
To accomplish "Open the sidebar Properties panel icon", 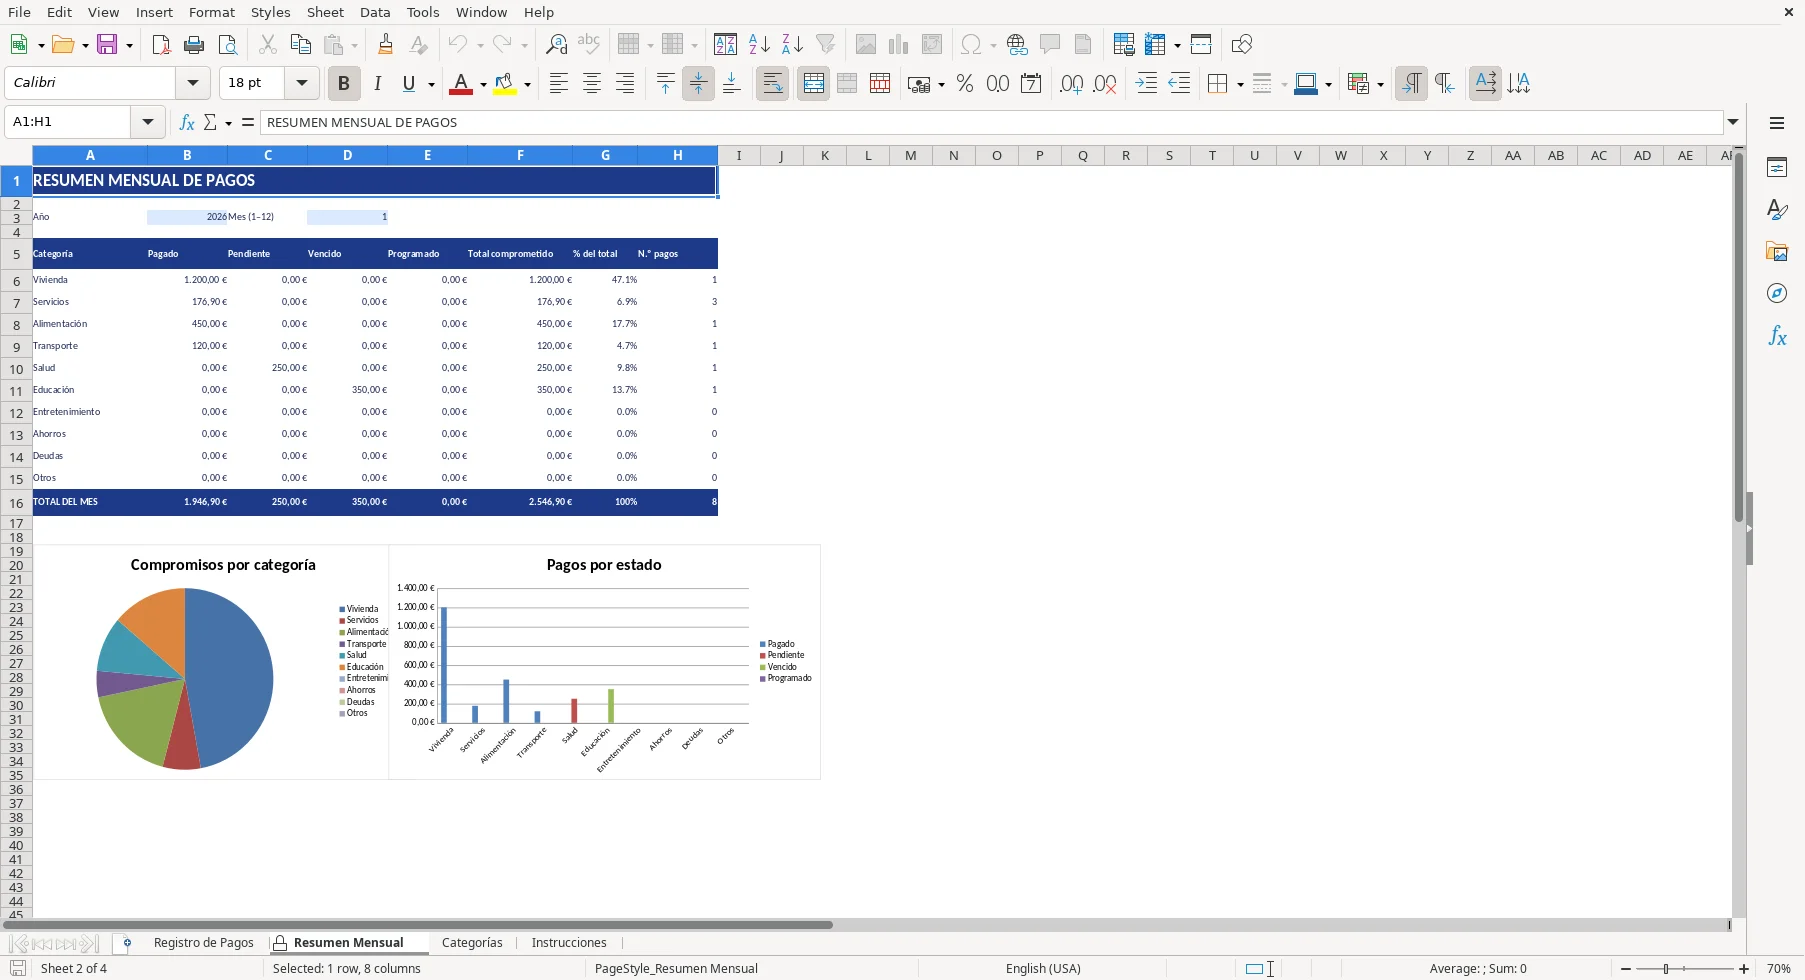I will point(1777,167).
